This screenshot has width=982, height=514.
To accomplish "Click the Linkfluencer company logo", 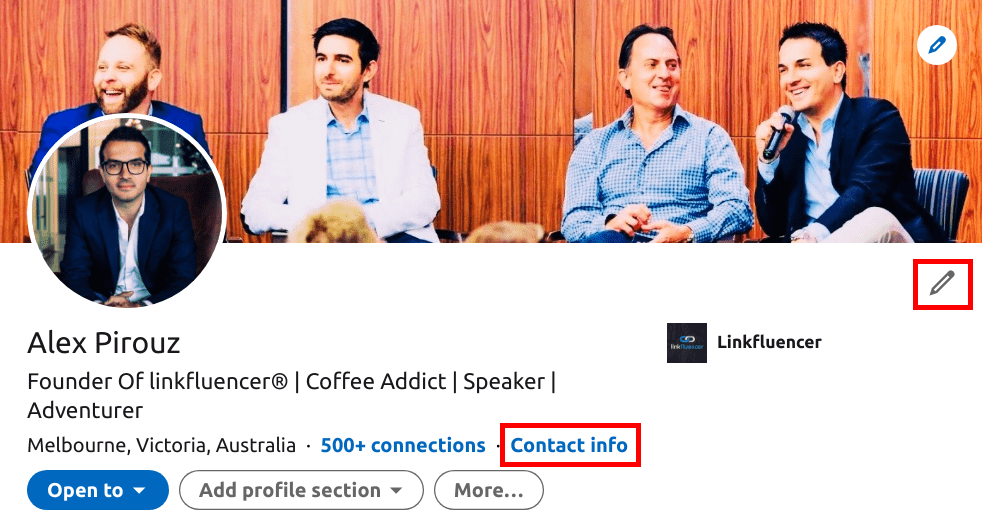I will tap(686, 342).
